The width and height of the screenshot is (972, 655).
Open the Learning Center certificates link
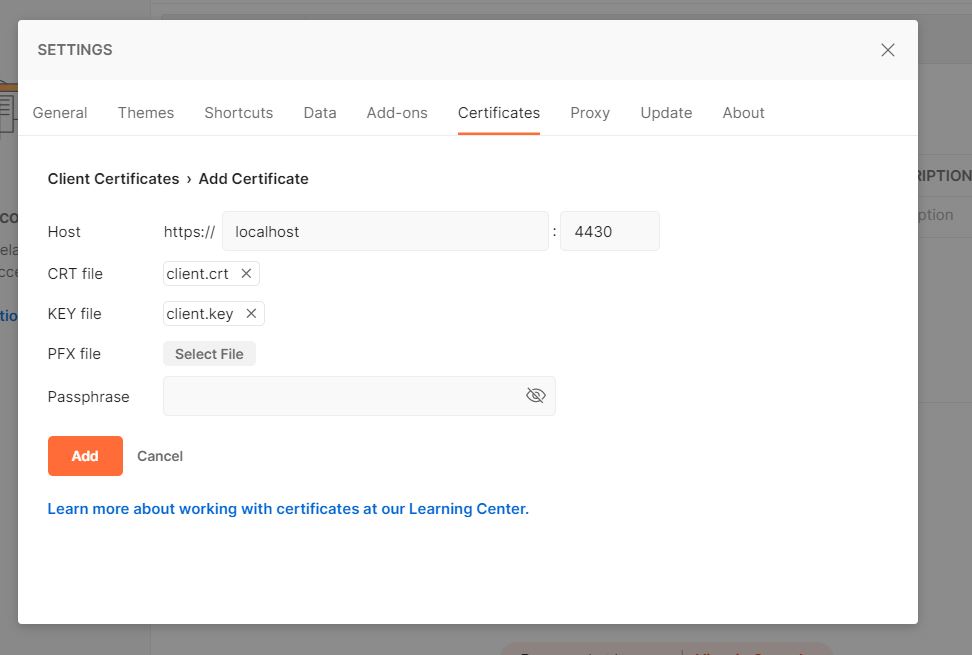coord(288,508)
